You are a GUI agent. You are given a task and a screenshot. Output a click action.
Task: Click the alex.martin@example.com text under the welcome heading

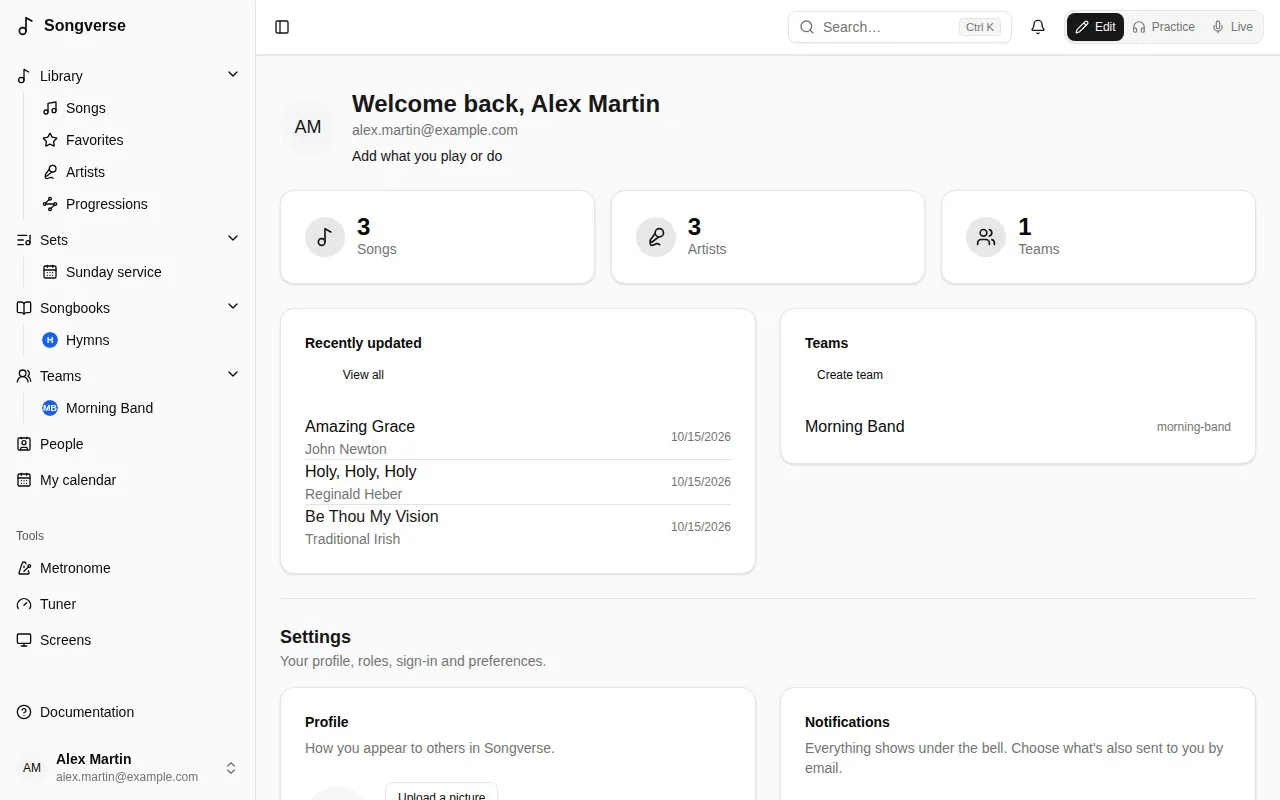(x=435, y=130)
